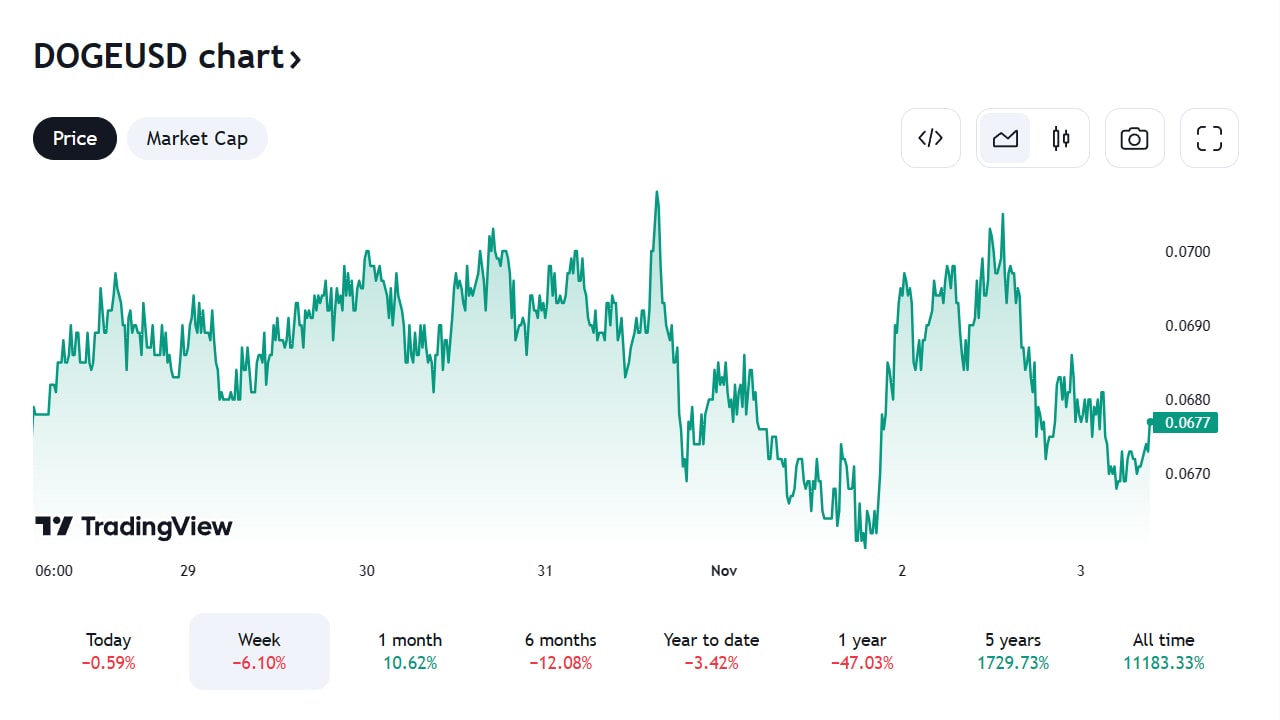The image size is (1280, 720).
Task: Select the All time range
Action: (1163, 651)
